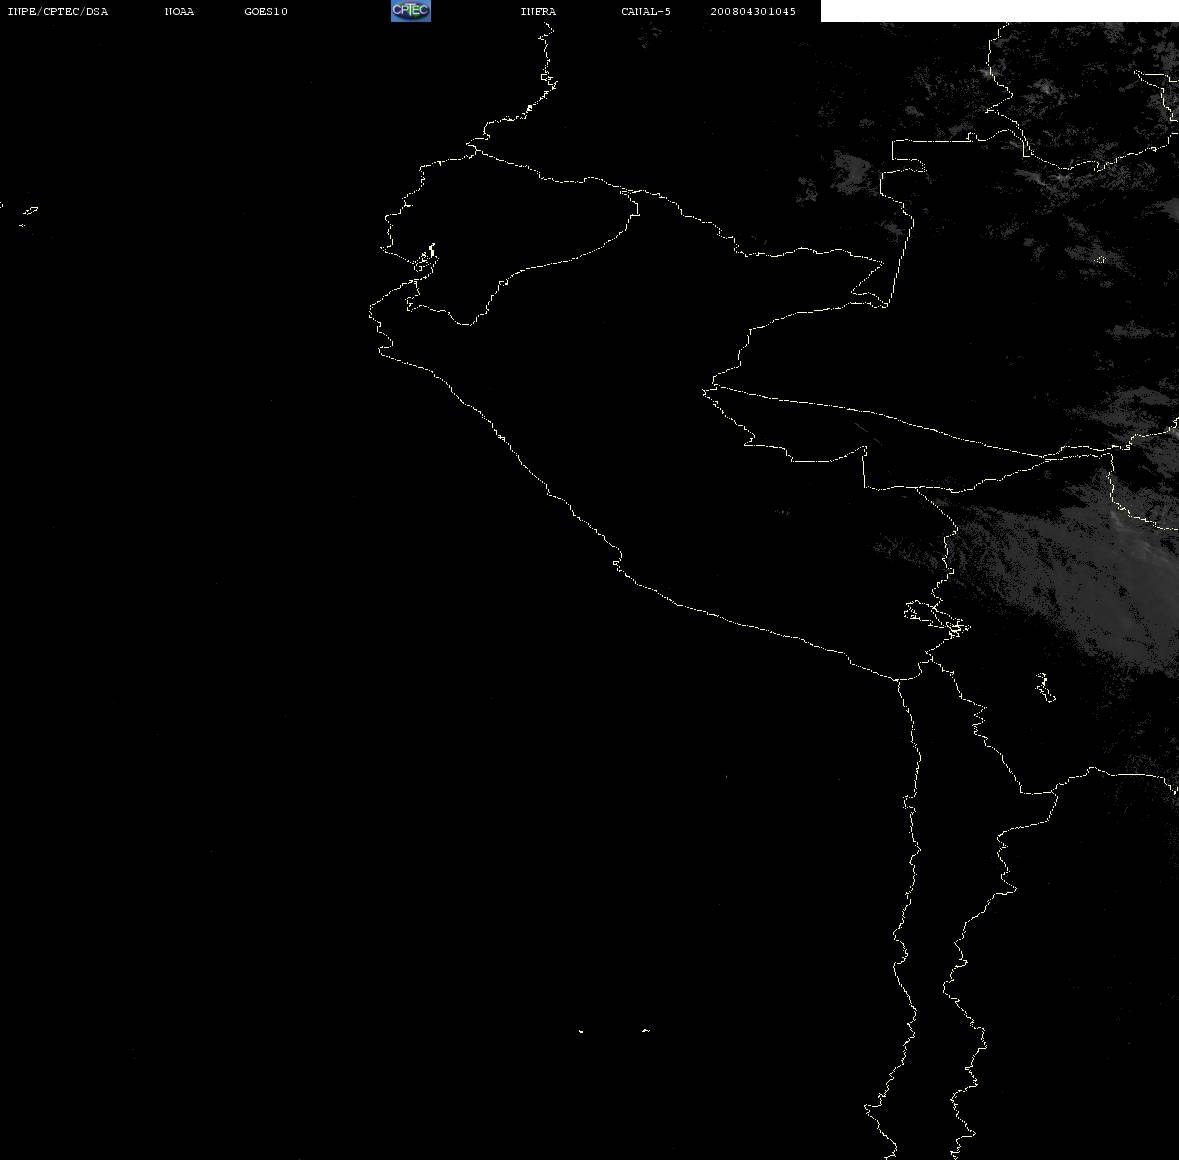Select the GOES10 satellite label
Screen dimensions: 1179x1160
266,11
